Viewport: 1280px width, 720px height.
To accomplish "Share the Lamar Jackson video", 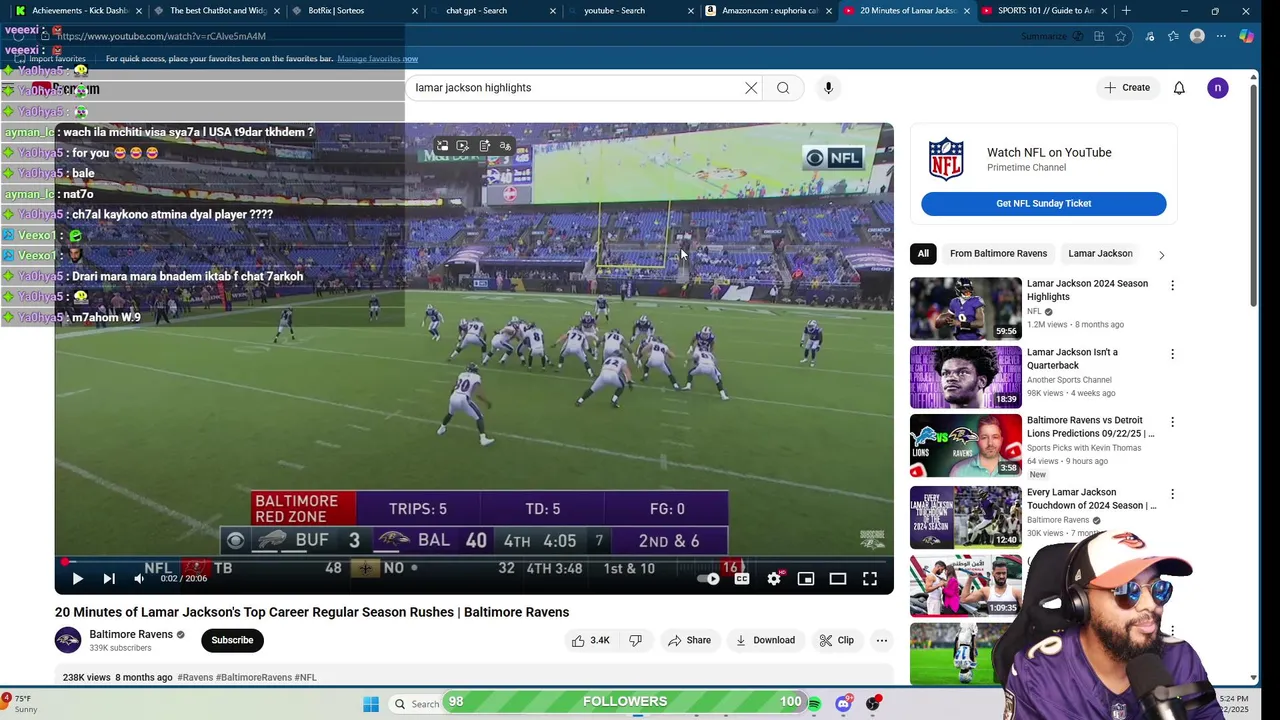I will pos(689,640).
